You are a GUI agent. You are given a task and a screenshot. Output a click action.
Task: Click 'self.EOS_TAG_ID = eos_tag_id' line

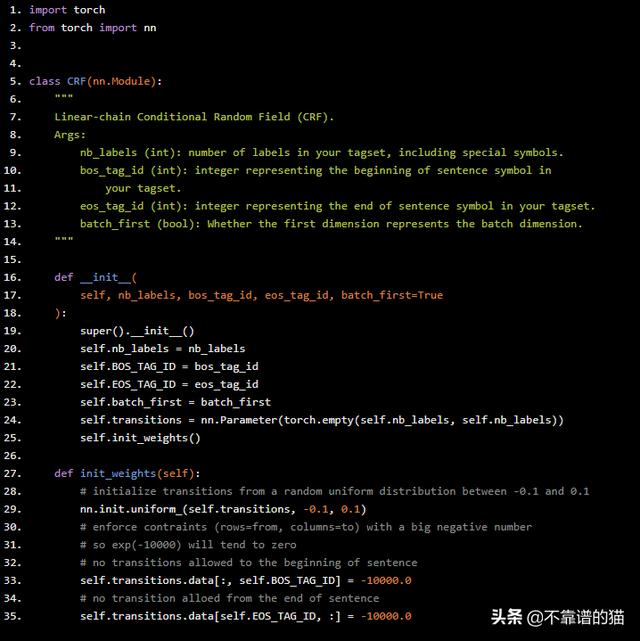(x=169, y=384)
